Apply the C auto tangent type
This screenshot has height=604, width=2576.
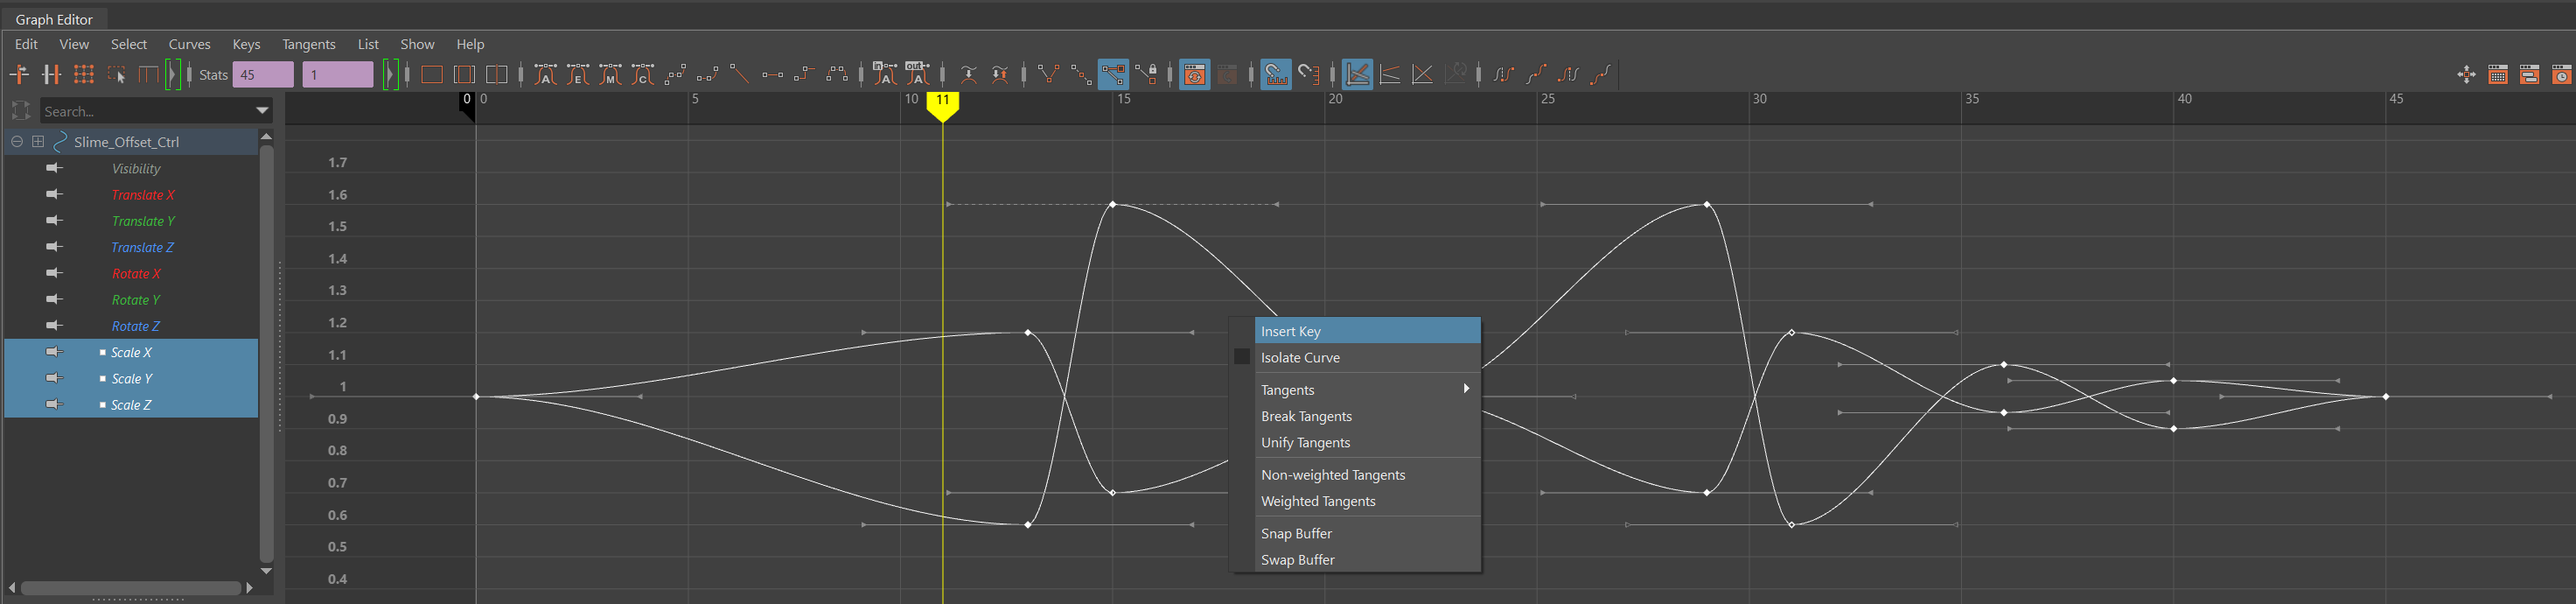coord(643,74)
